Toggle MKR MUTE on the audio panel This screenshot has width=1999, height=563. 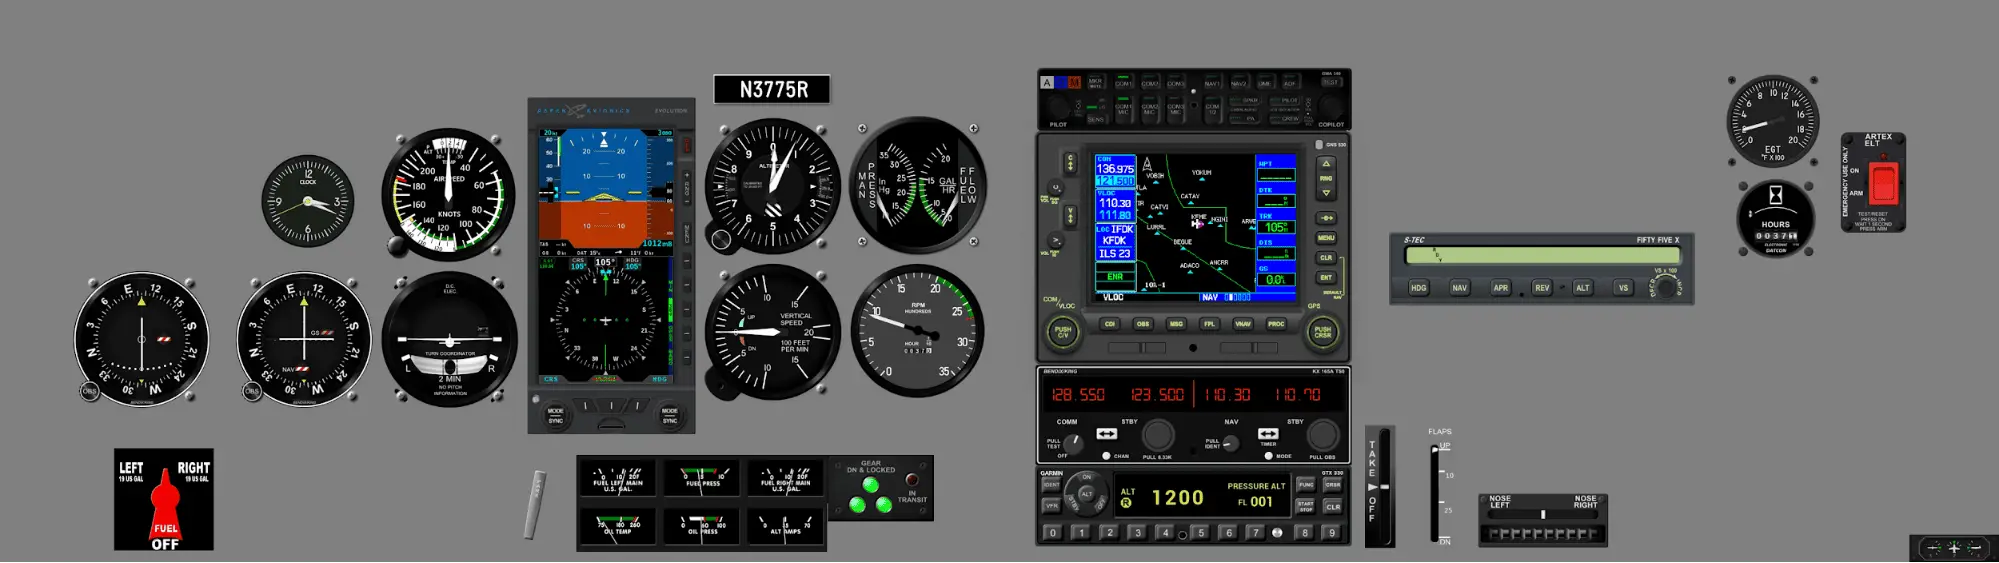click(x=1095, y=82)
